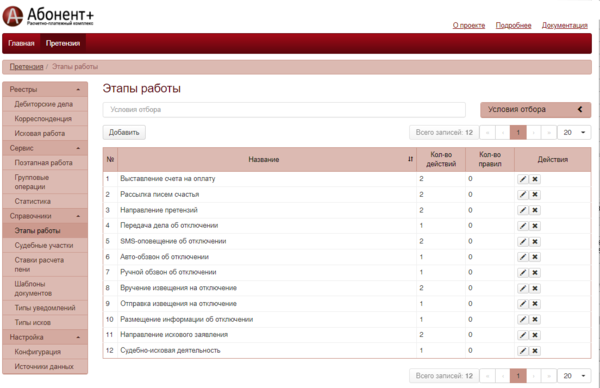Viewport: 600px width, 388px height.
Task: Go to last page in top pagination
Action: point(549,132)
